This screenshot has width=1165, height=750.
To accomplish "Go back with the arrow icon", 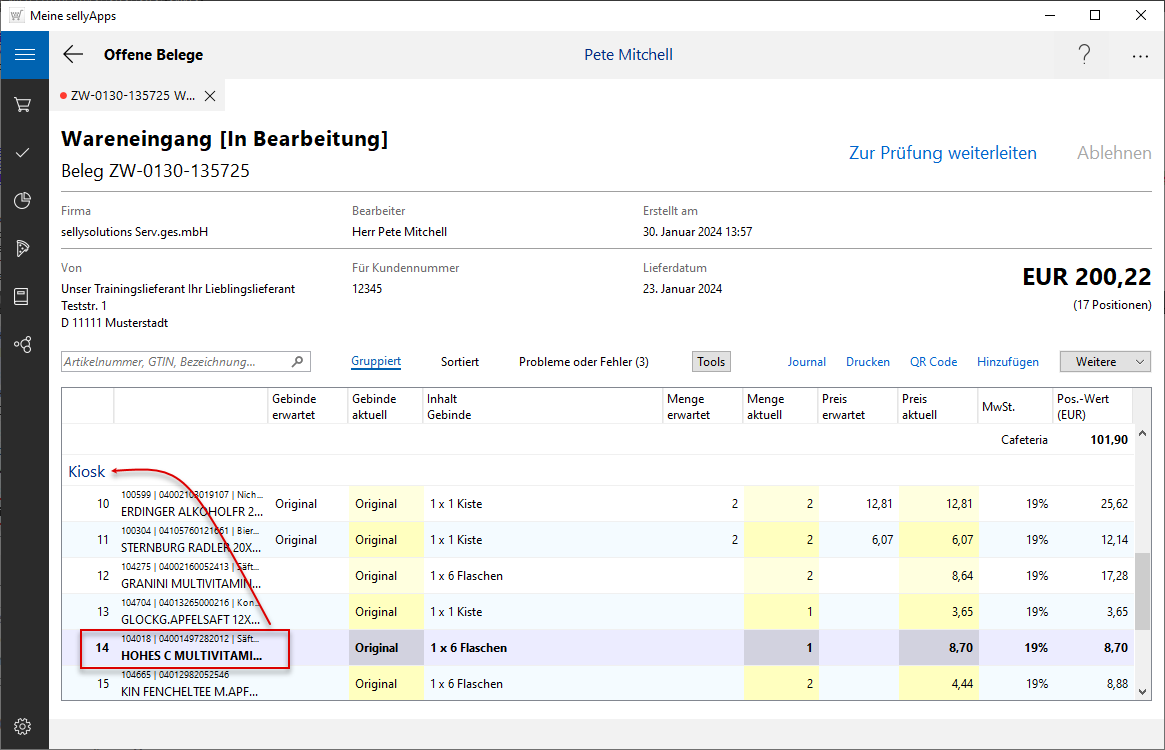I will tap(73, 55).
